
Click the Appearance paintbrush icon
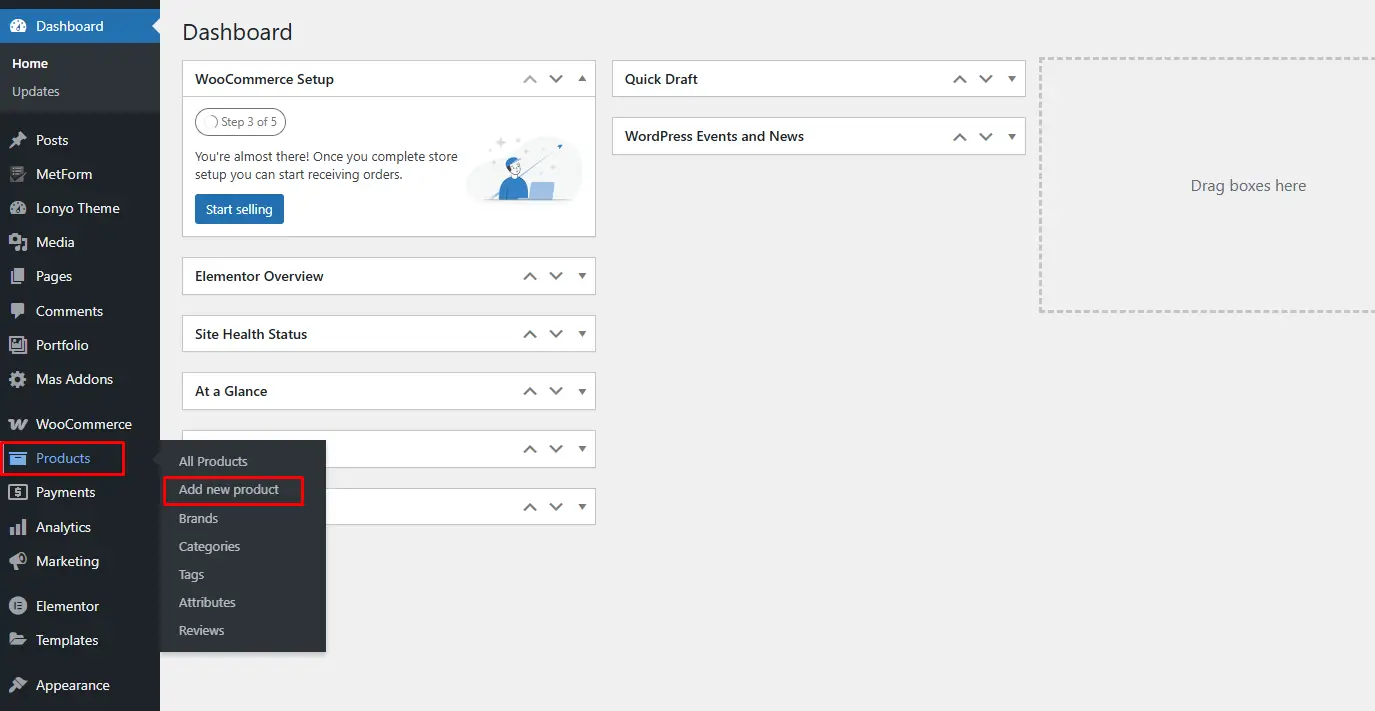18,685
